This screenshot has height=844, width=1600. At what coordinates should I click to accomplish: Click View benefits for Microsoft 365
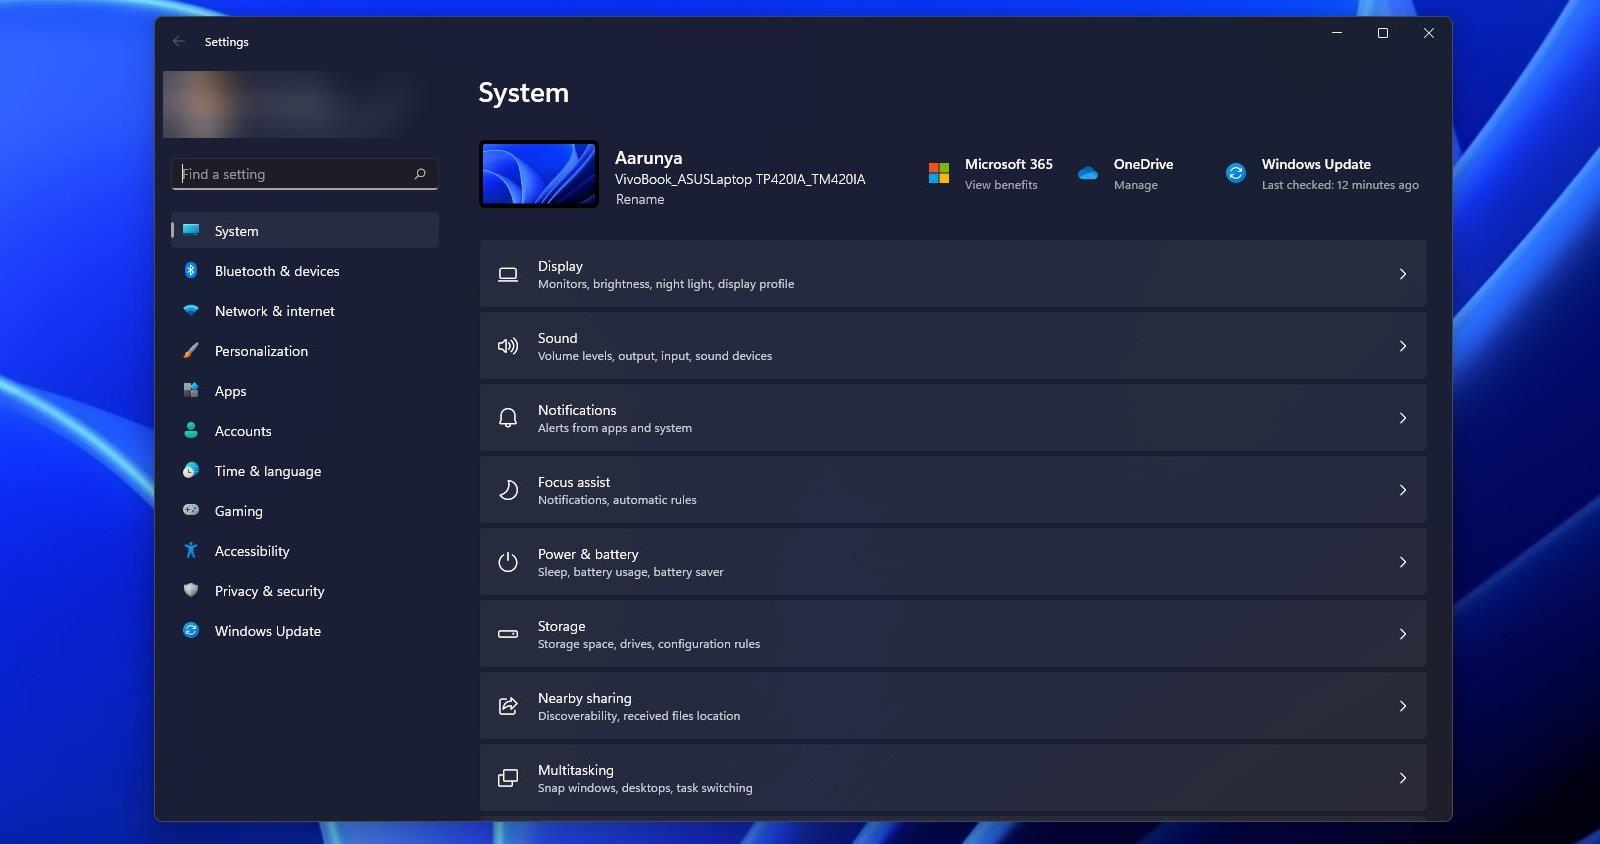pyautogui.click(x=1001, y=185)
